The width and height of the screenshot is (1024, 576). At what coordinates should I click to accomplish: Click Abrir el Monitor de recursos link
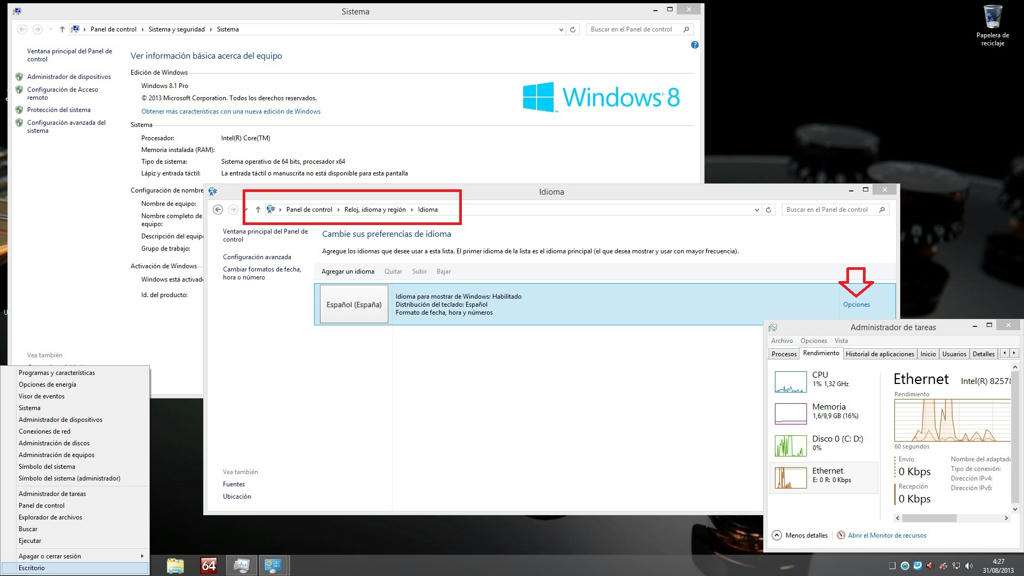click(887, 536)
